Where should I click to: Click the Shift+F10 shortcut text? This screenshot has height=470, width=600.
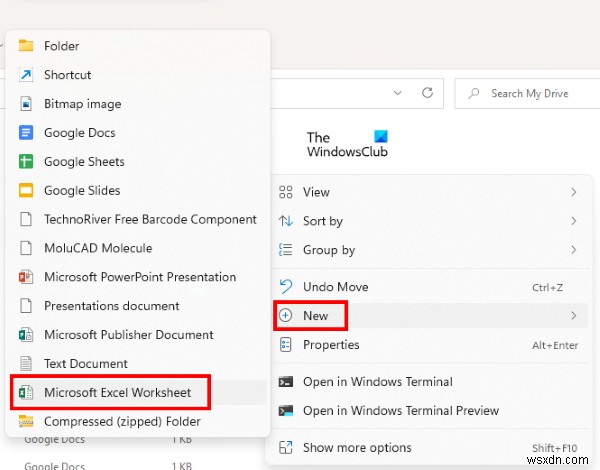(554, 448)
